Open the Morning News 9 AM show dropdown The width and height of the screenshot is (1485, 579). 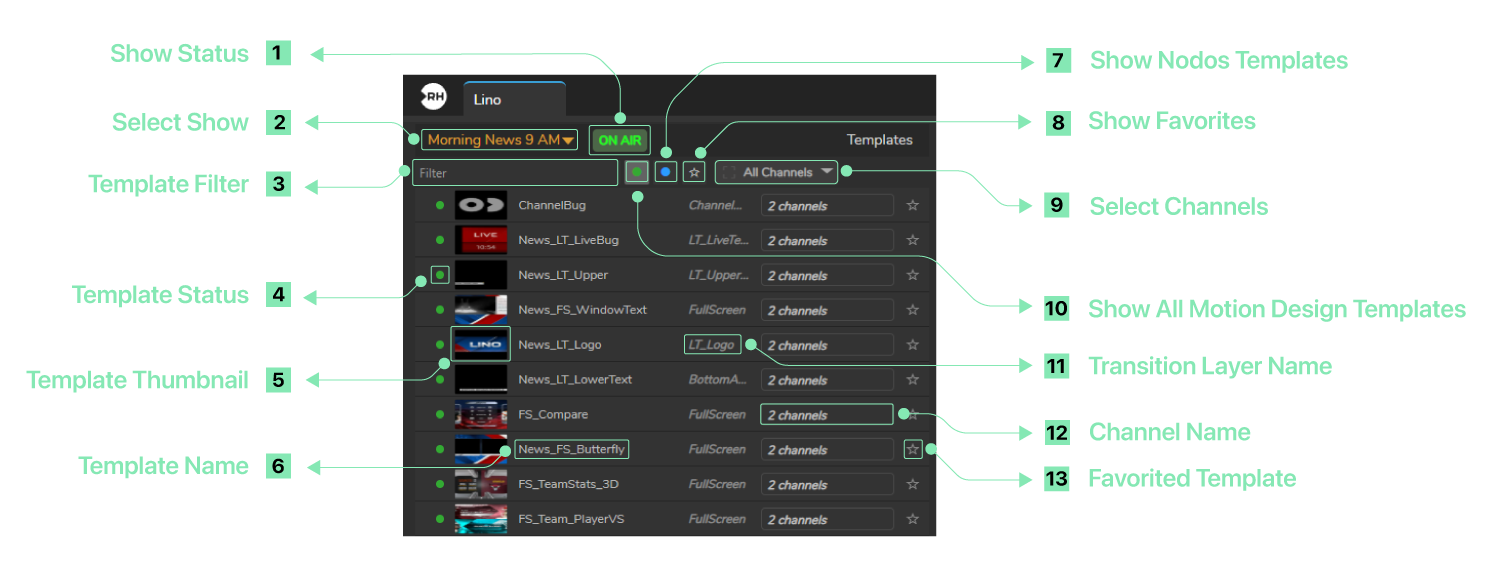[500, 140]
